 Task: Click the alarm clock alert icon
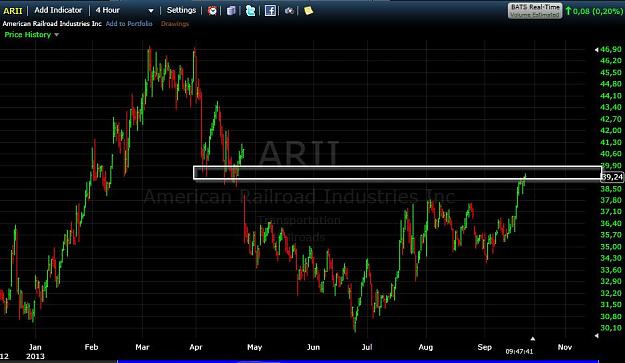212,11
